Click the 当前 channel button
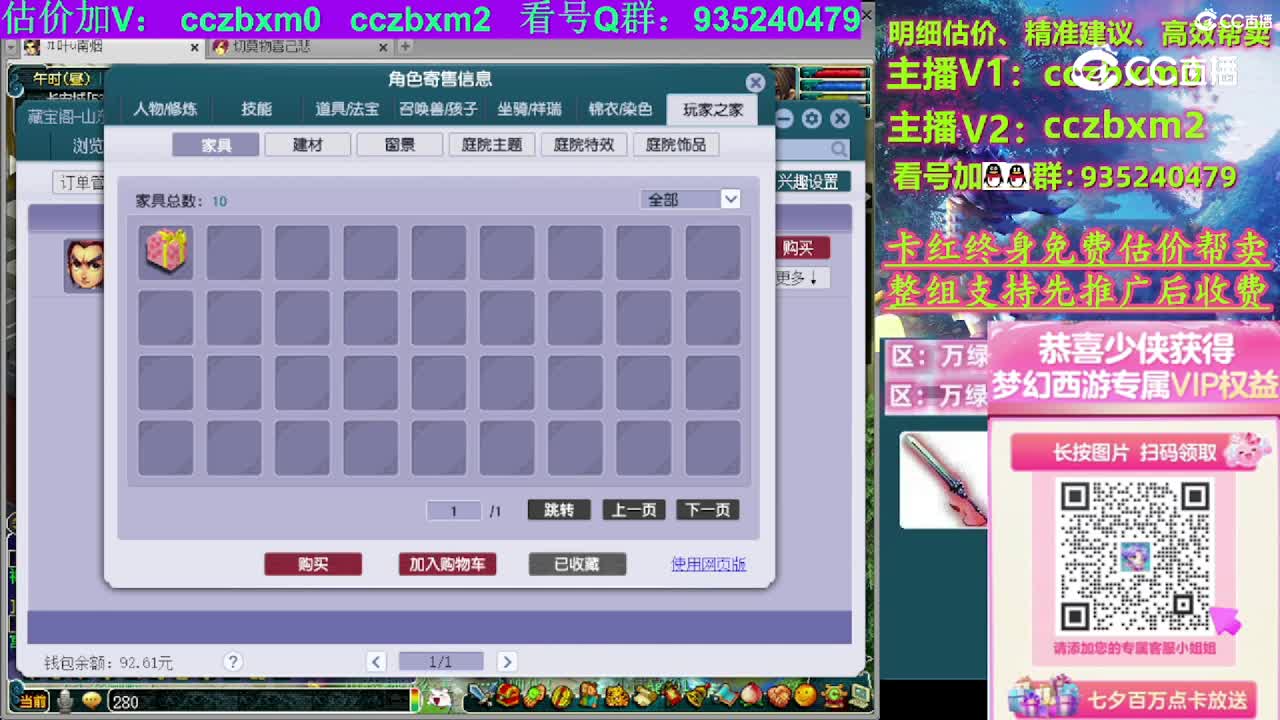Image resolution: width=1280 pixels, height=720 pixels. click(x=33, y=702)
